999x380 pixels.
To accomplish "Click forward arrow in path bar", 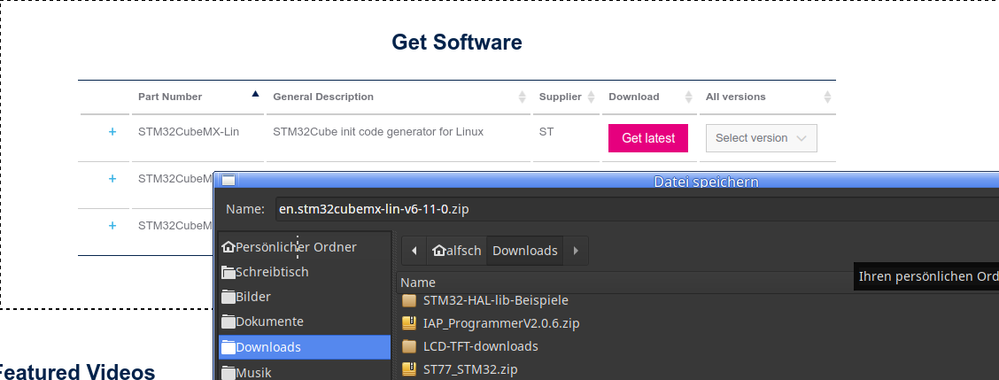I will pos(576,251).
